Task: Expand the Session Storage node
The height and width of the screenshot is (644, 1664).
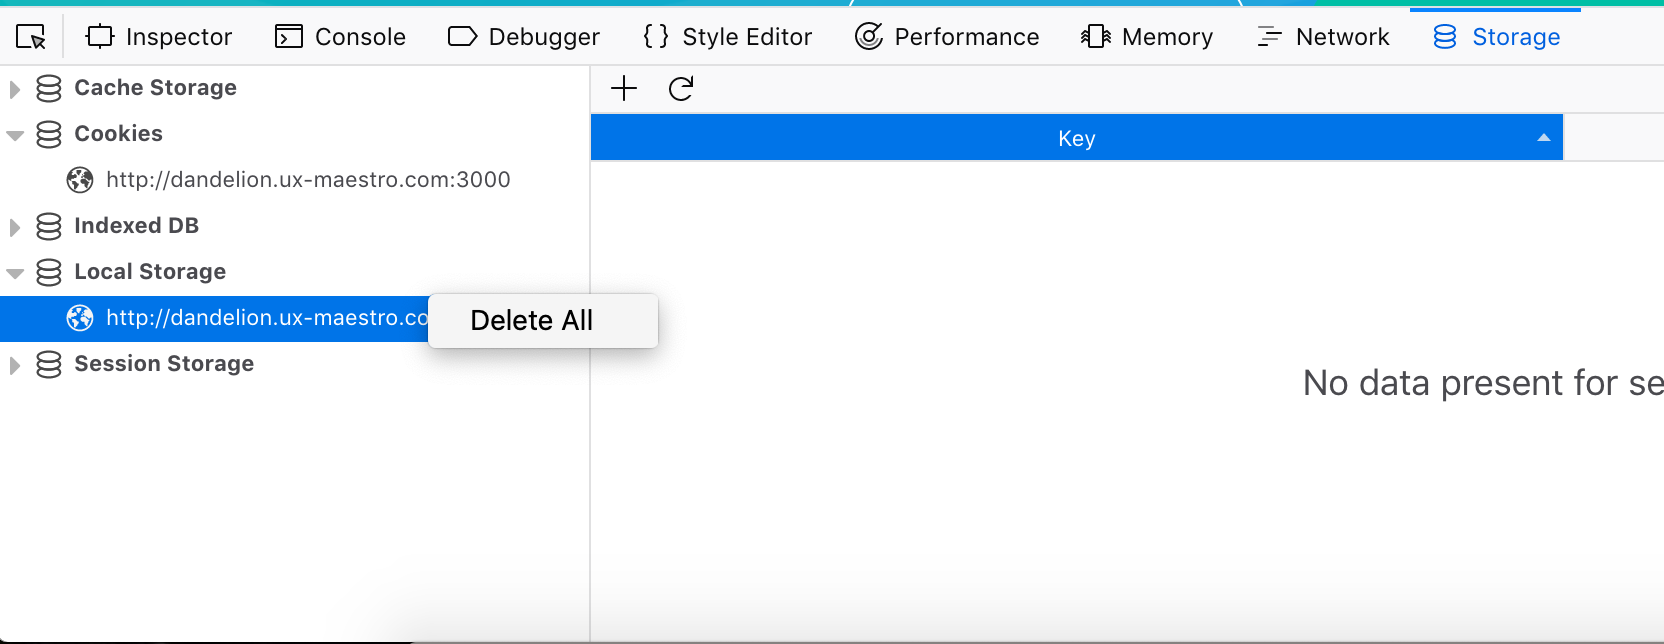Action: [x=14, y=364]
